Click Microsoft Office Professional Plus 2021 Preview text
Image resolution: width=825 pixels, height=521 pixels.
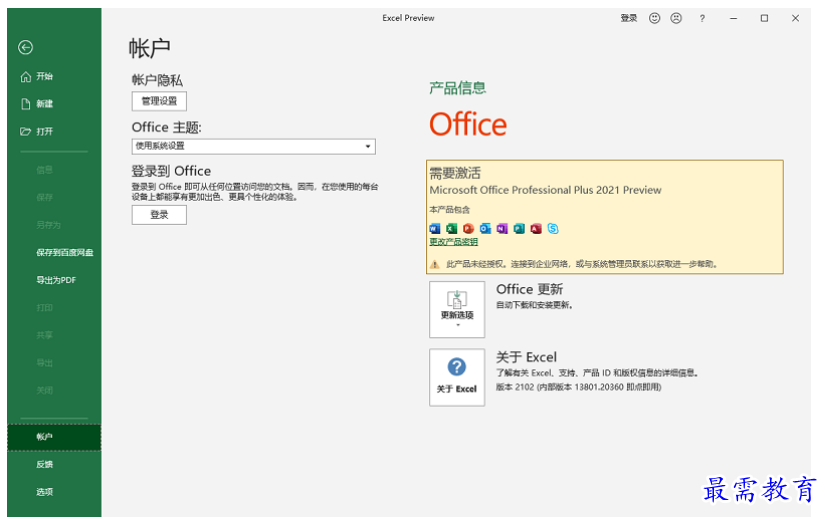[x=545, y=190]
